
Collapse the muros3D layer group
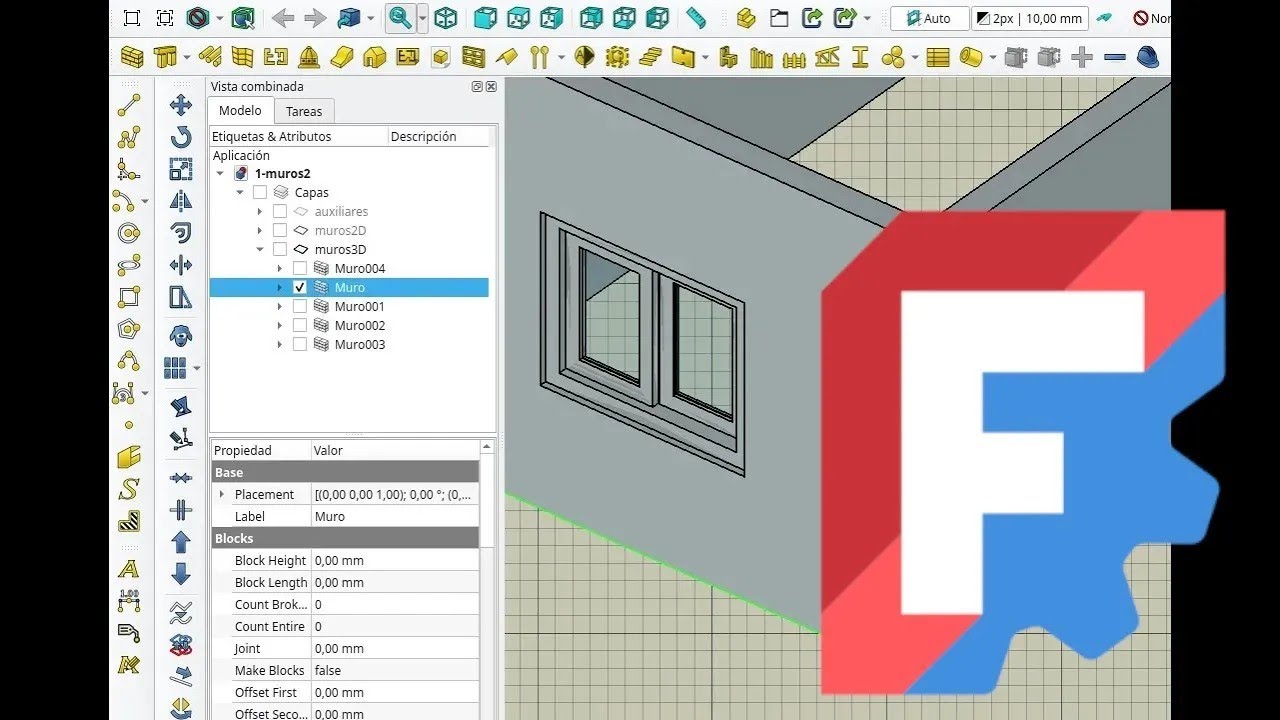tap(259, 250)
